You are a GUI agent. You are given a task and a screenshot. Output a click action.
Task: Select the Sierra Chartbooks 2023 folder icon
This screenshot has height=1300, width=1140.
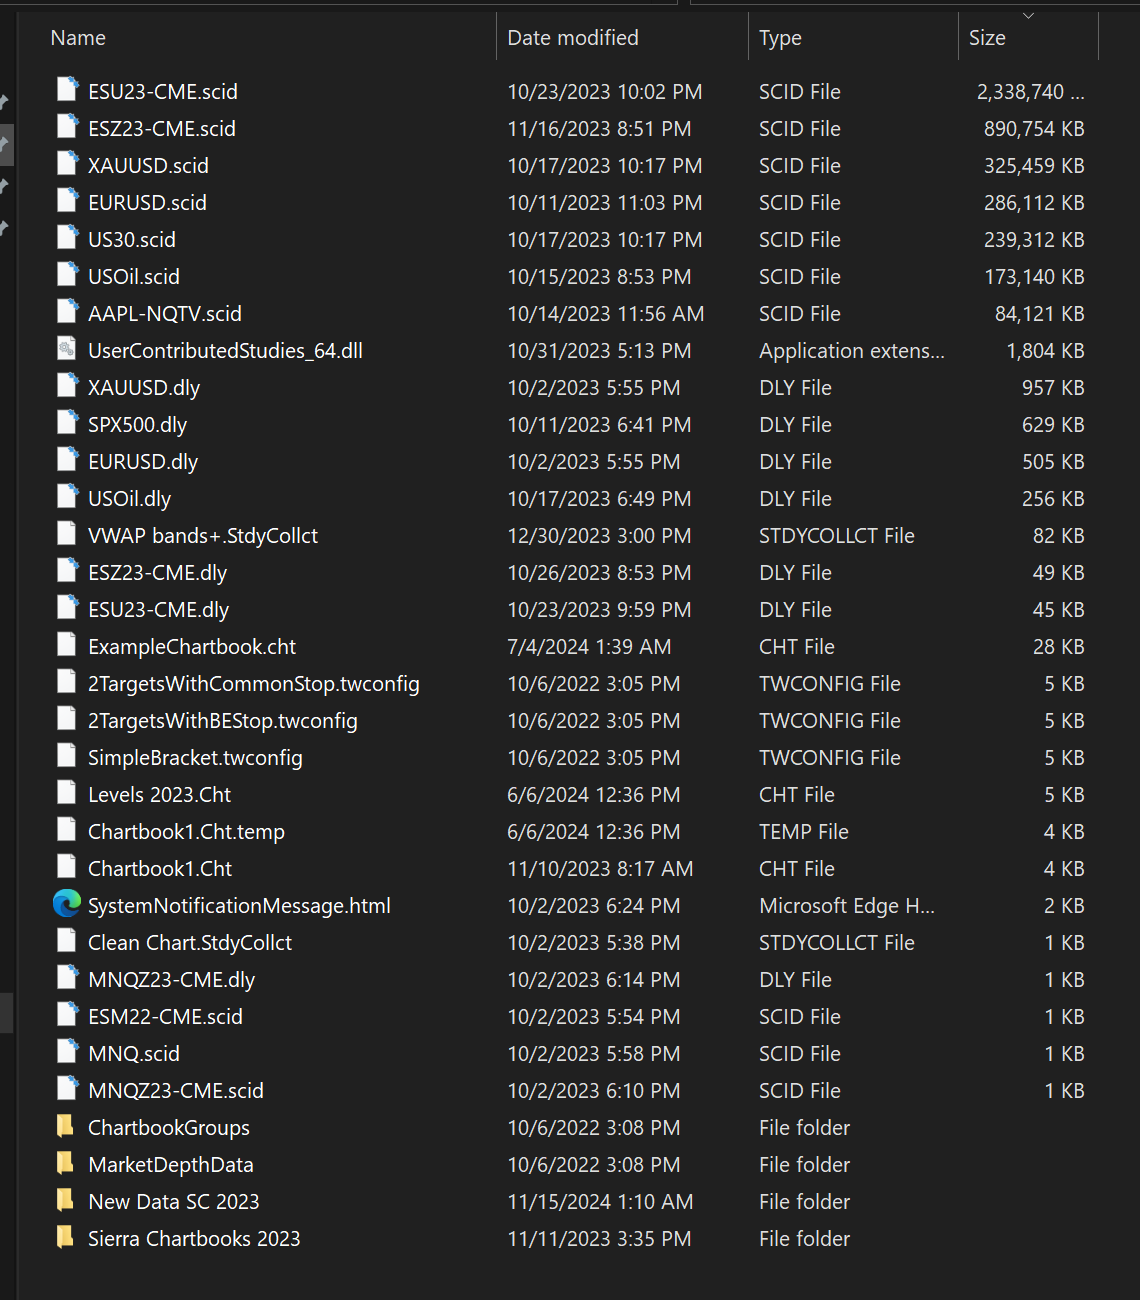point(65,1237)
